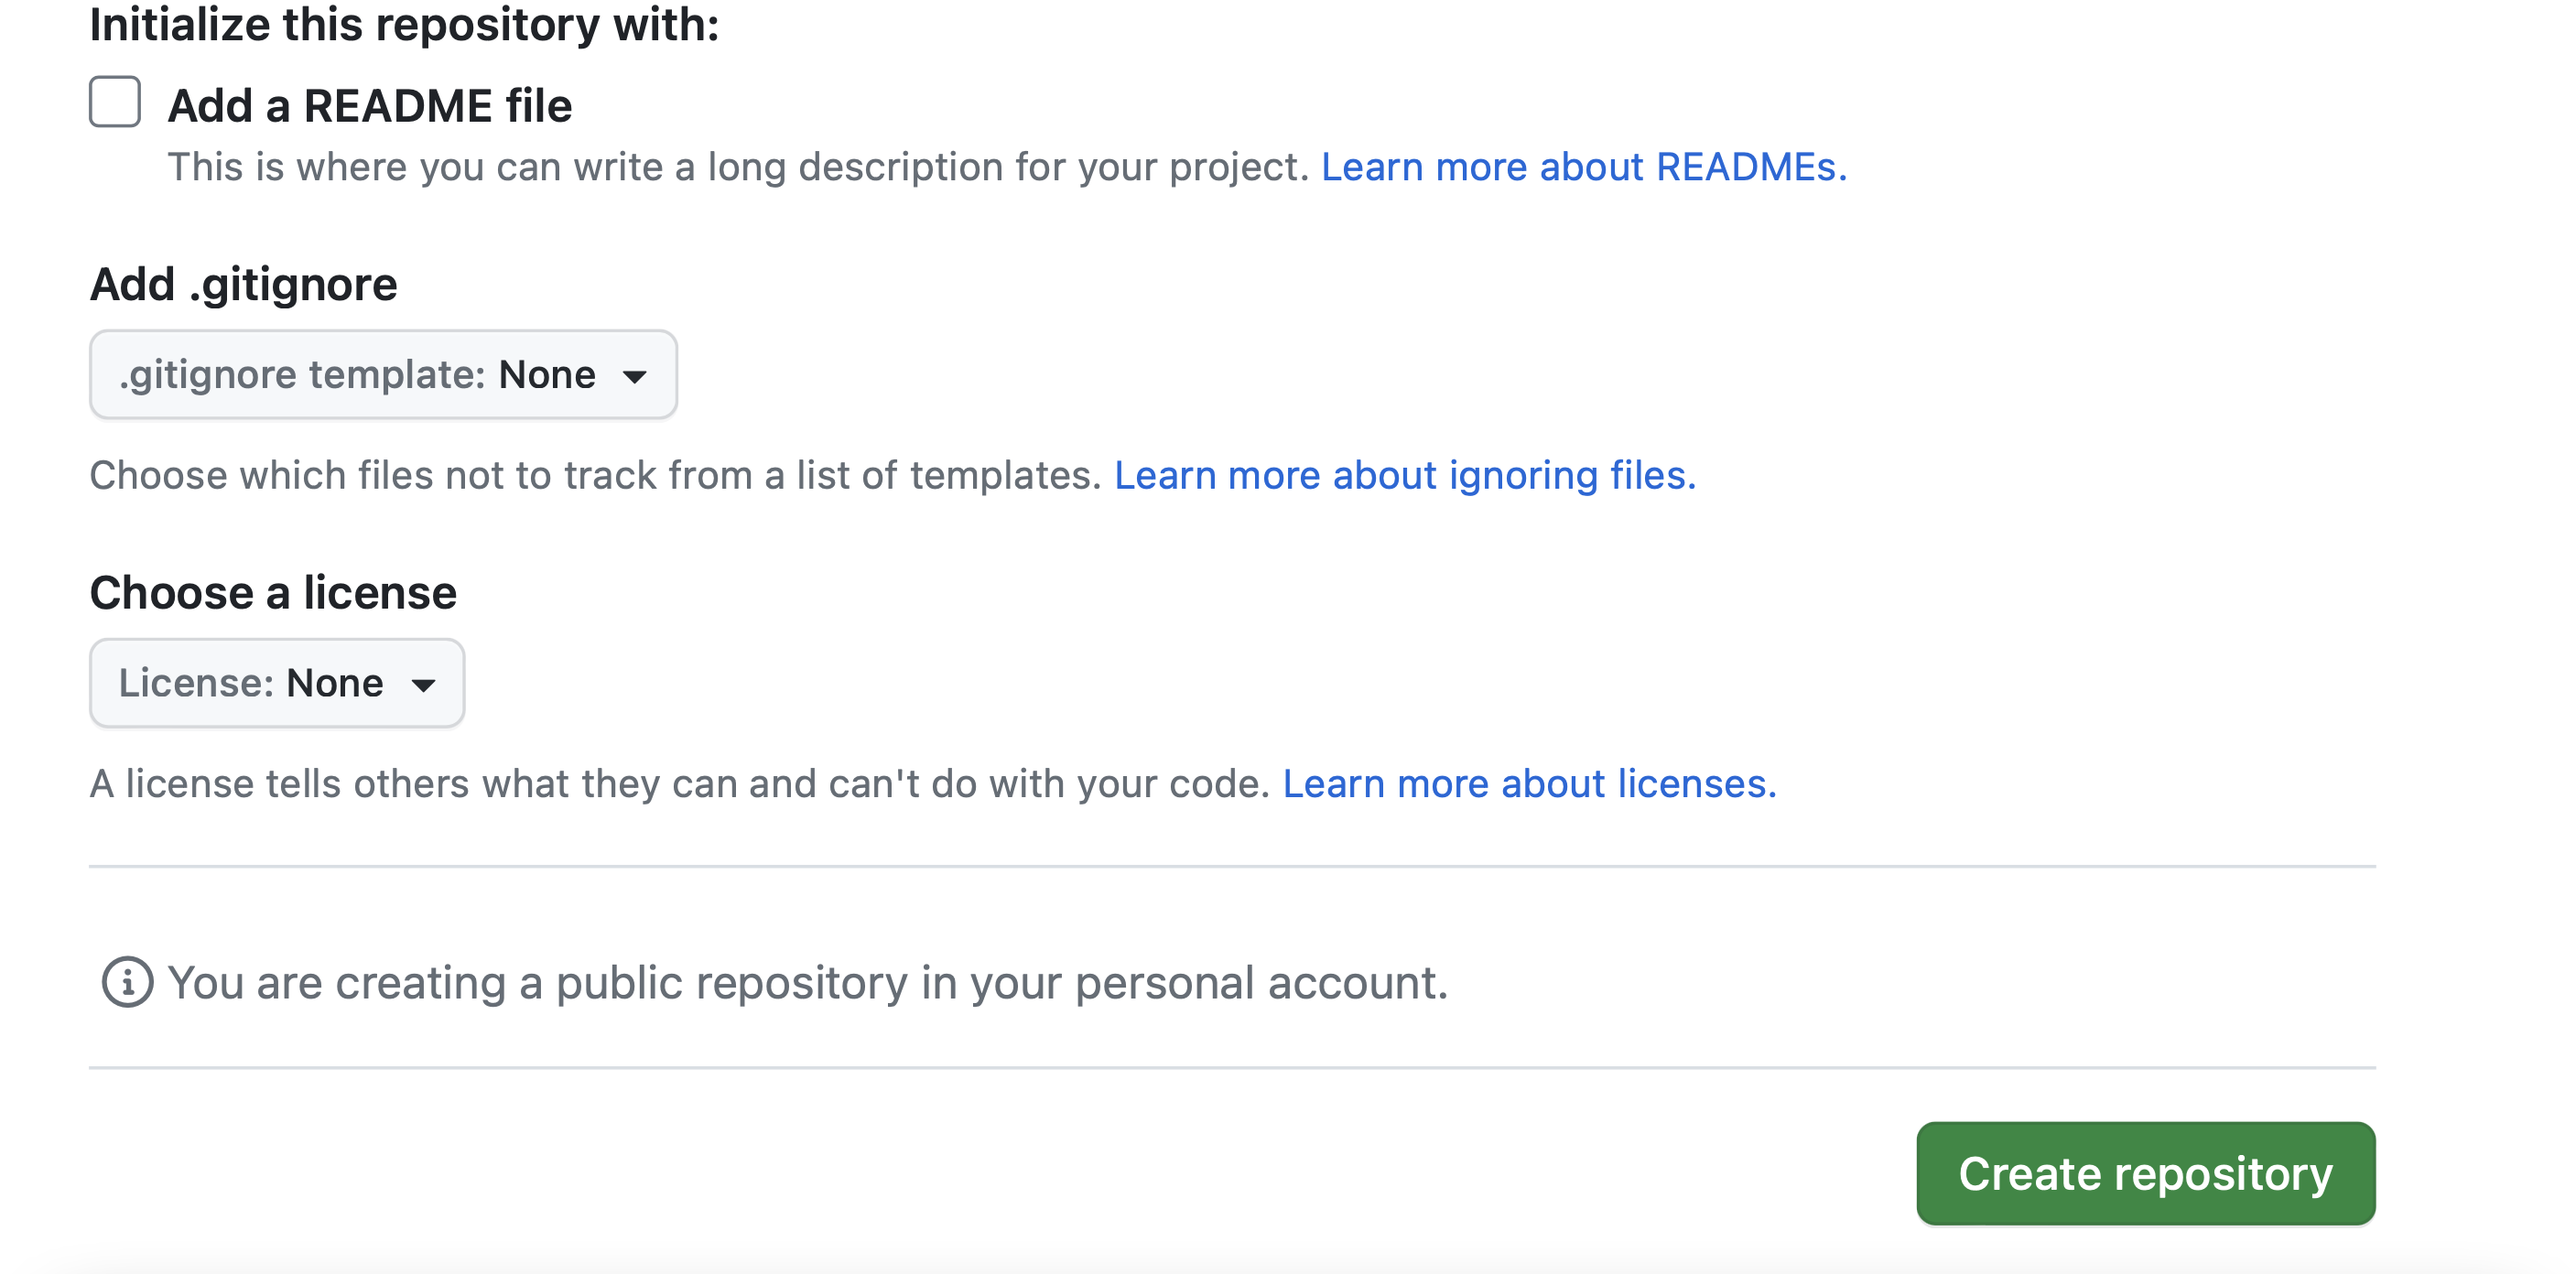Open the Learn more about READMEs link
Viewport: 2576px width, 1274px height.
point(1584,167)
